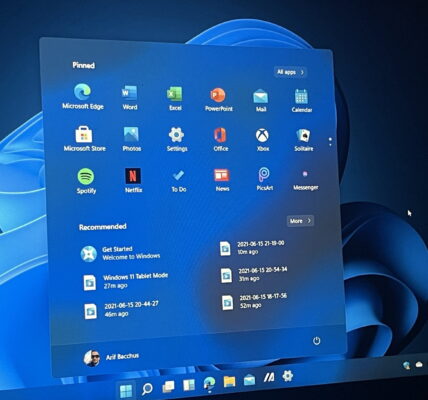The height and width of the screenshot is (400, 428).
Task: Open the Excel pinned app
Action: (175, 98)
